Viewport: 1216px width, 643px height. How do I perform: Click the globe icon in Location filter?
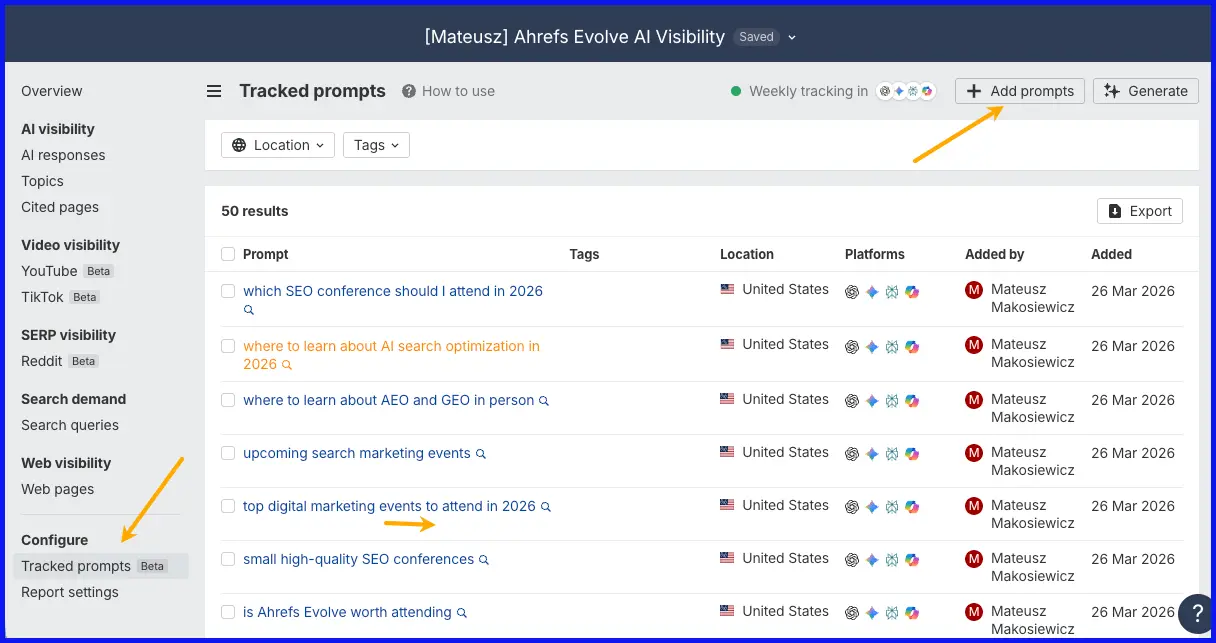click(239, 145)
